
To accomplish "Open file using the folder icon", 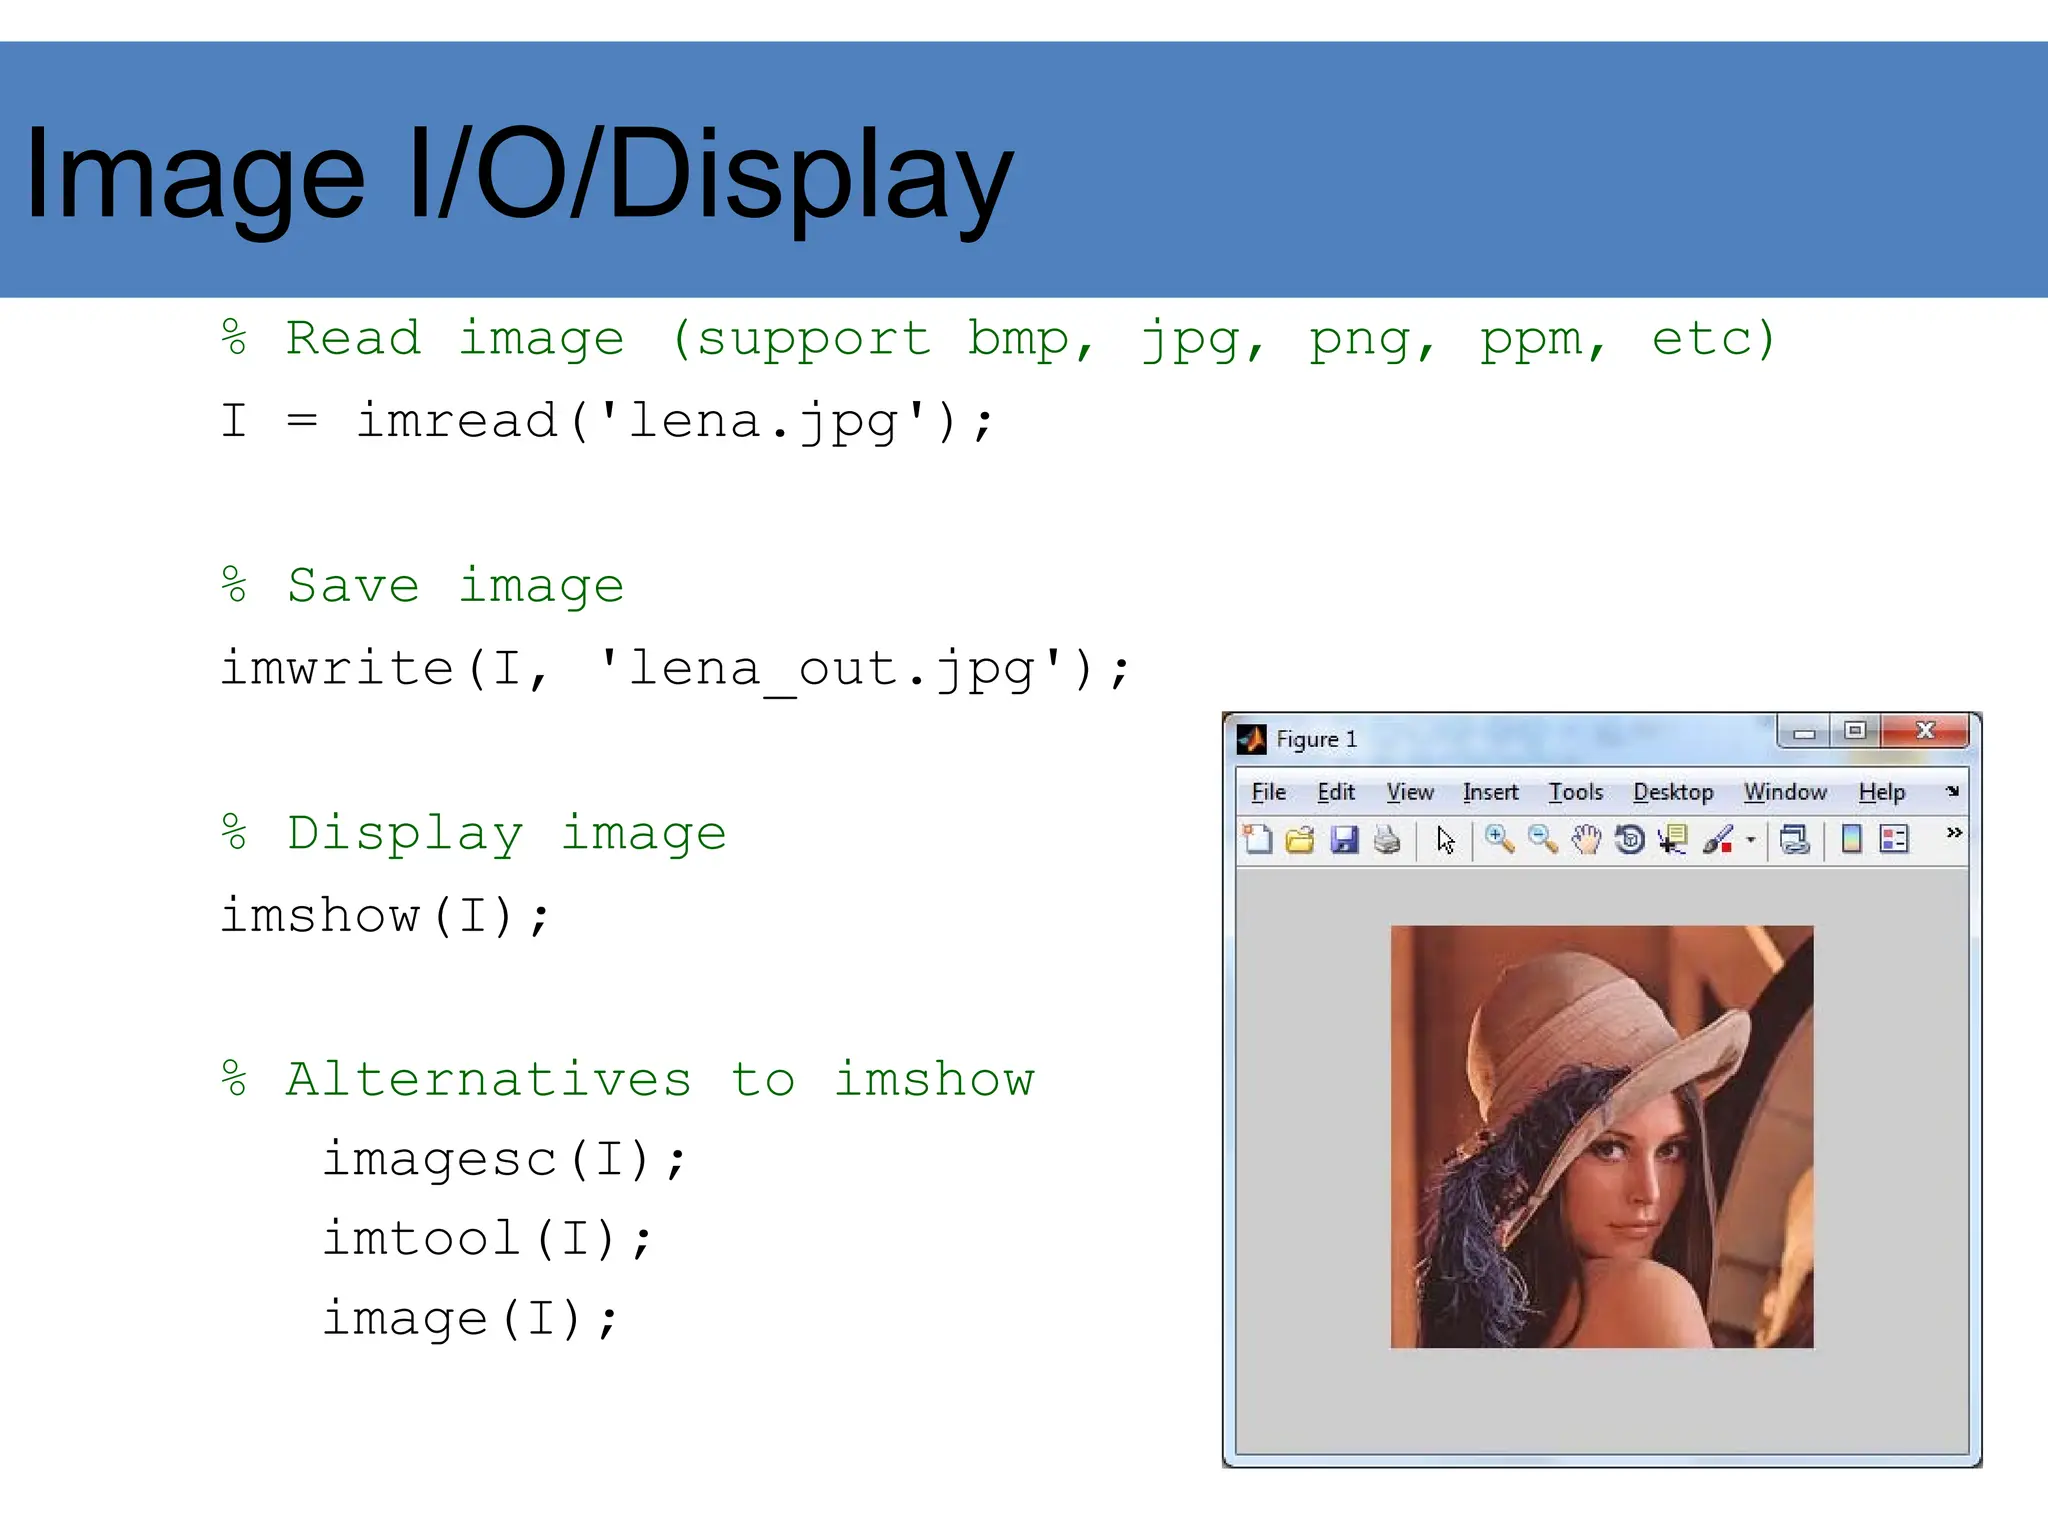I will (1300, 839).
